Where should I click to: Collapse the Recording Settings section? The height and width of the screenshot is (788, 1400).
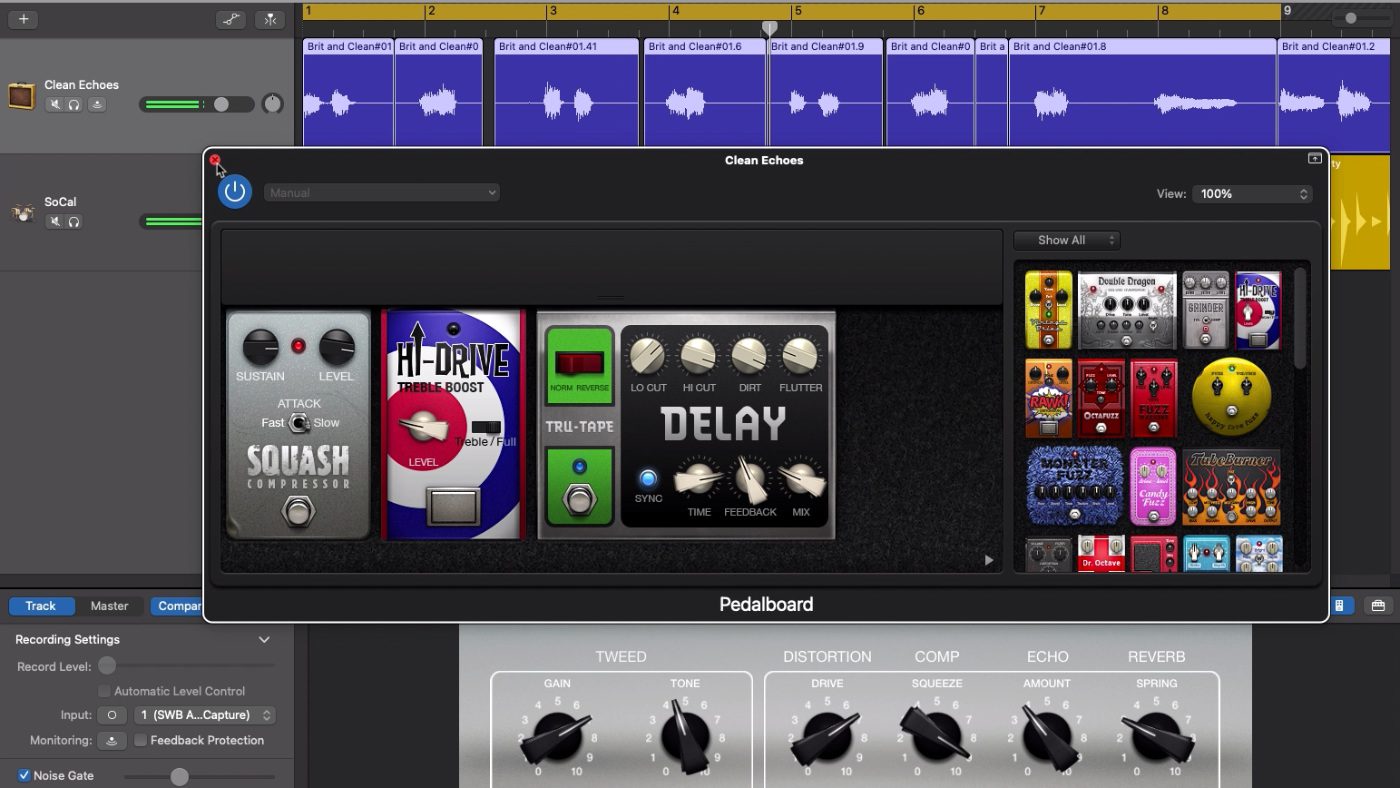(264, 639)
